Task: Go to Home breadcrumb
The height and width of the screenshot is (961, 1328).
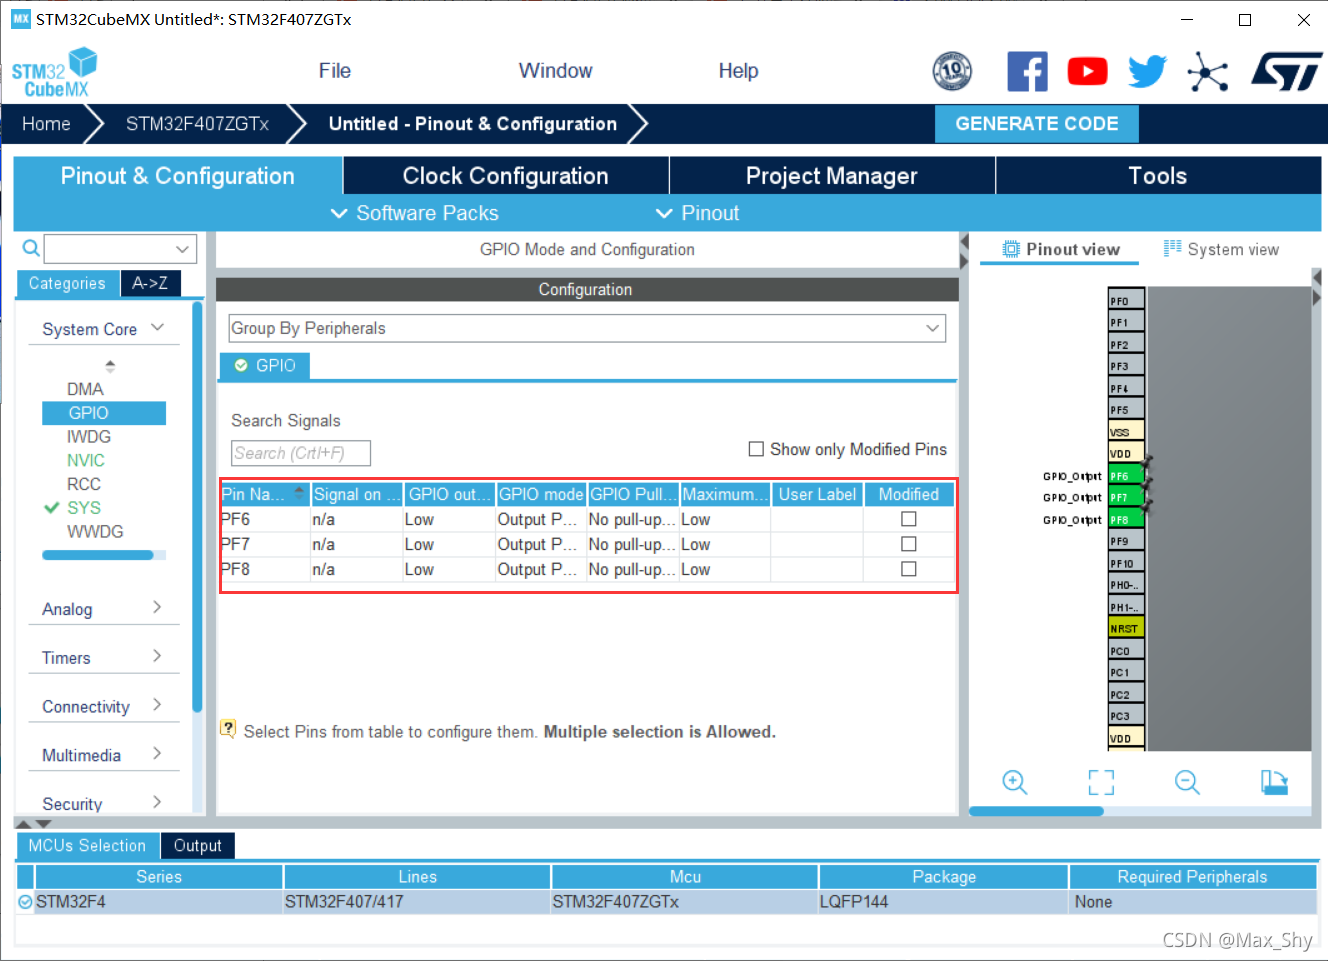Action: point(46,124)
